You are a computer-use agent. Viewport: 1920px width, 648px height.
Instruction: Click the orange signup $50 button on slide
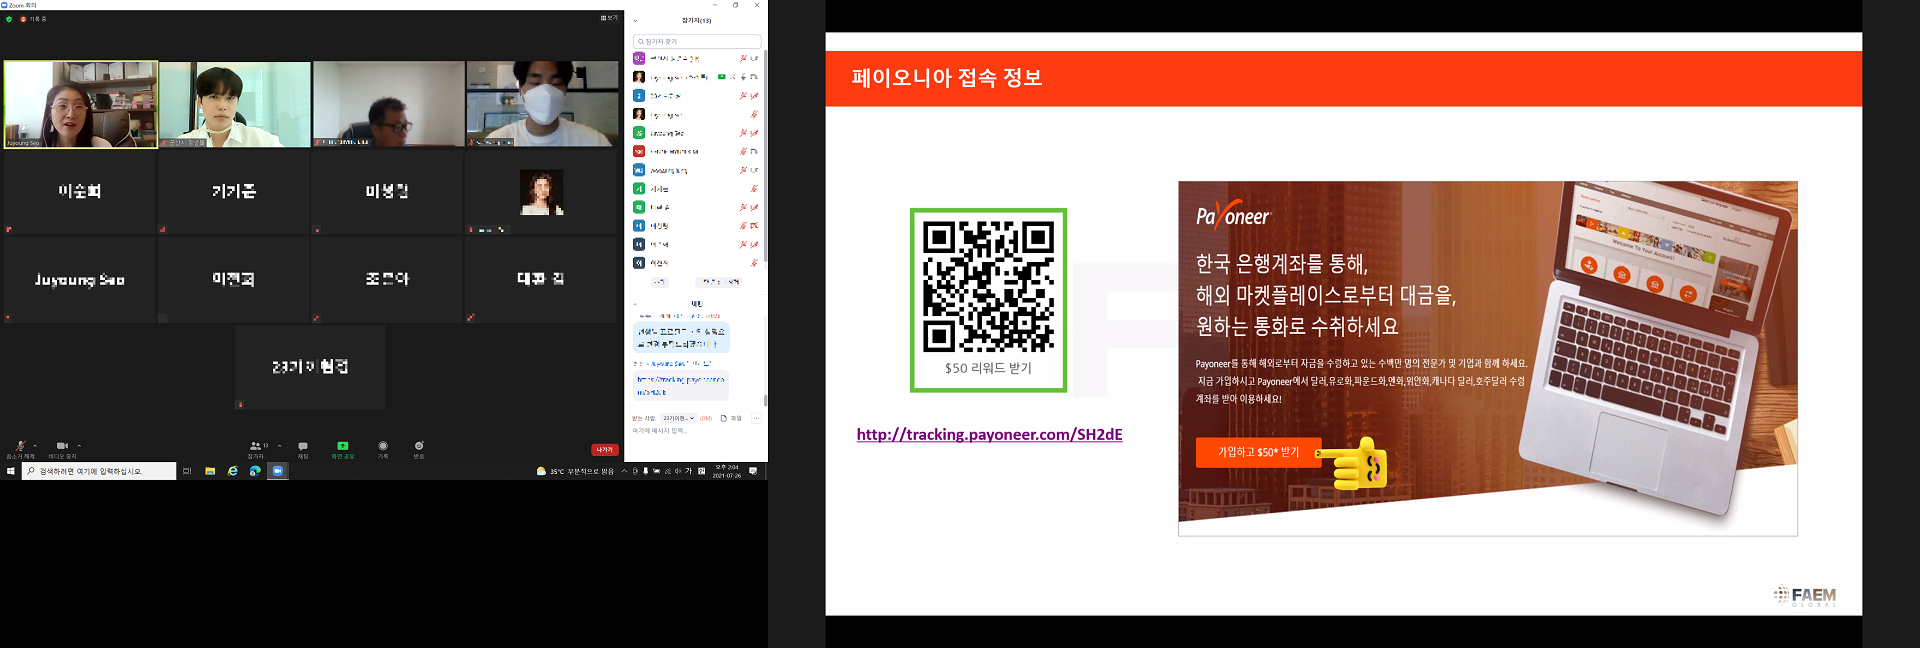1258,452
